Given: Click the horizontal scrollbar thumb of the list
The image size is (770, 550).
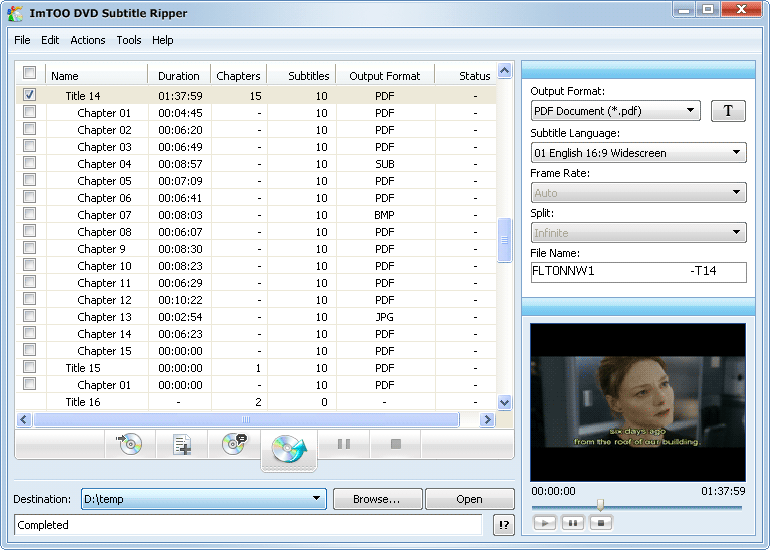Looking at the screenshot, I should point(247,419).
